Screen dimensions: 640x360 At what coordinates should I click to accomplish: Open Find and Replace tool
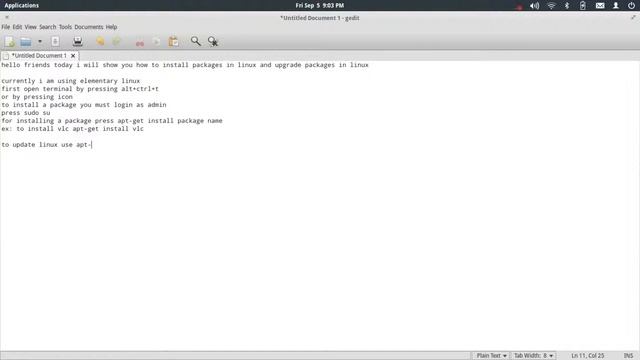coord(213,41)
